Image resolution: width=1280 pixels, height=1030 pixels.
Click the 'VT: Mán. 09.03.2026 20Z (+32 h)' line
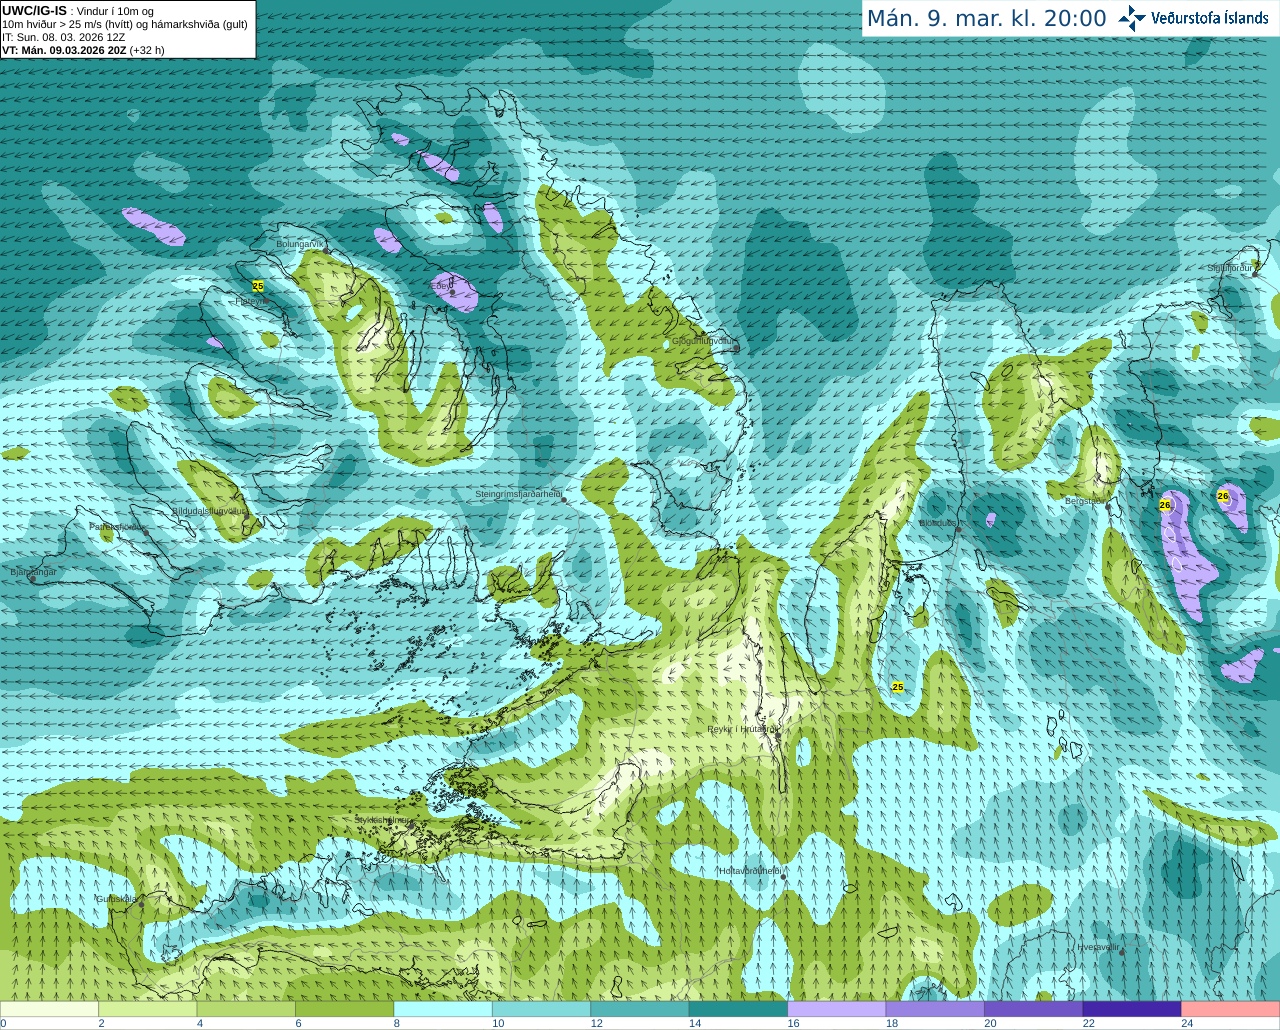[x=83, y=50]
